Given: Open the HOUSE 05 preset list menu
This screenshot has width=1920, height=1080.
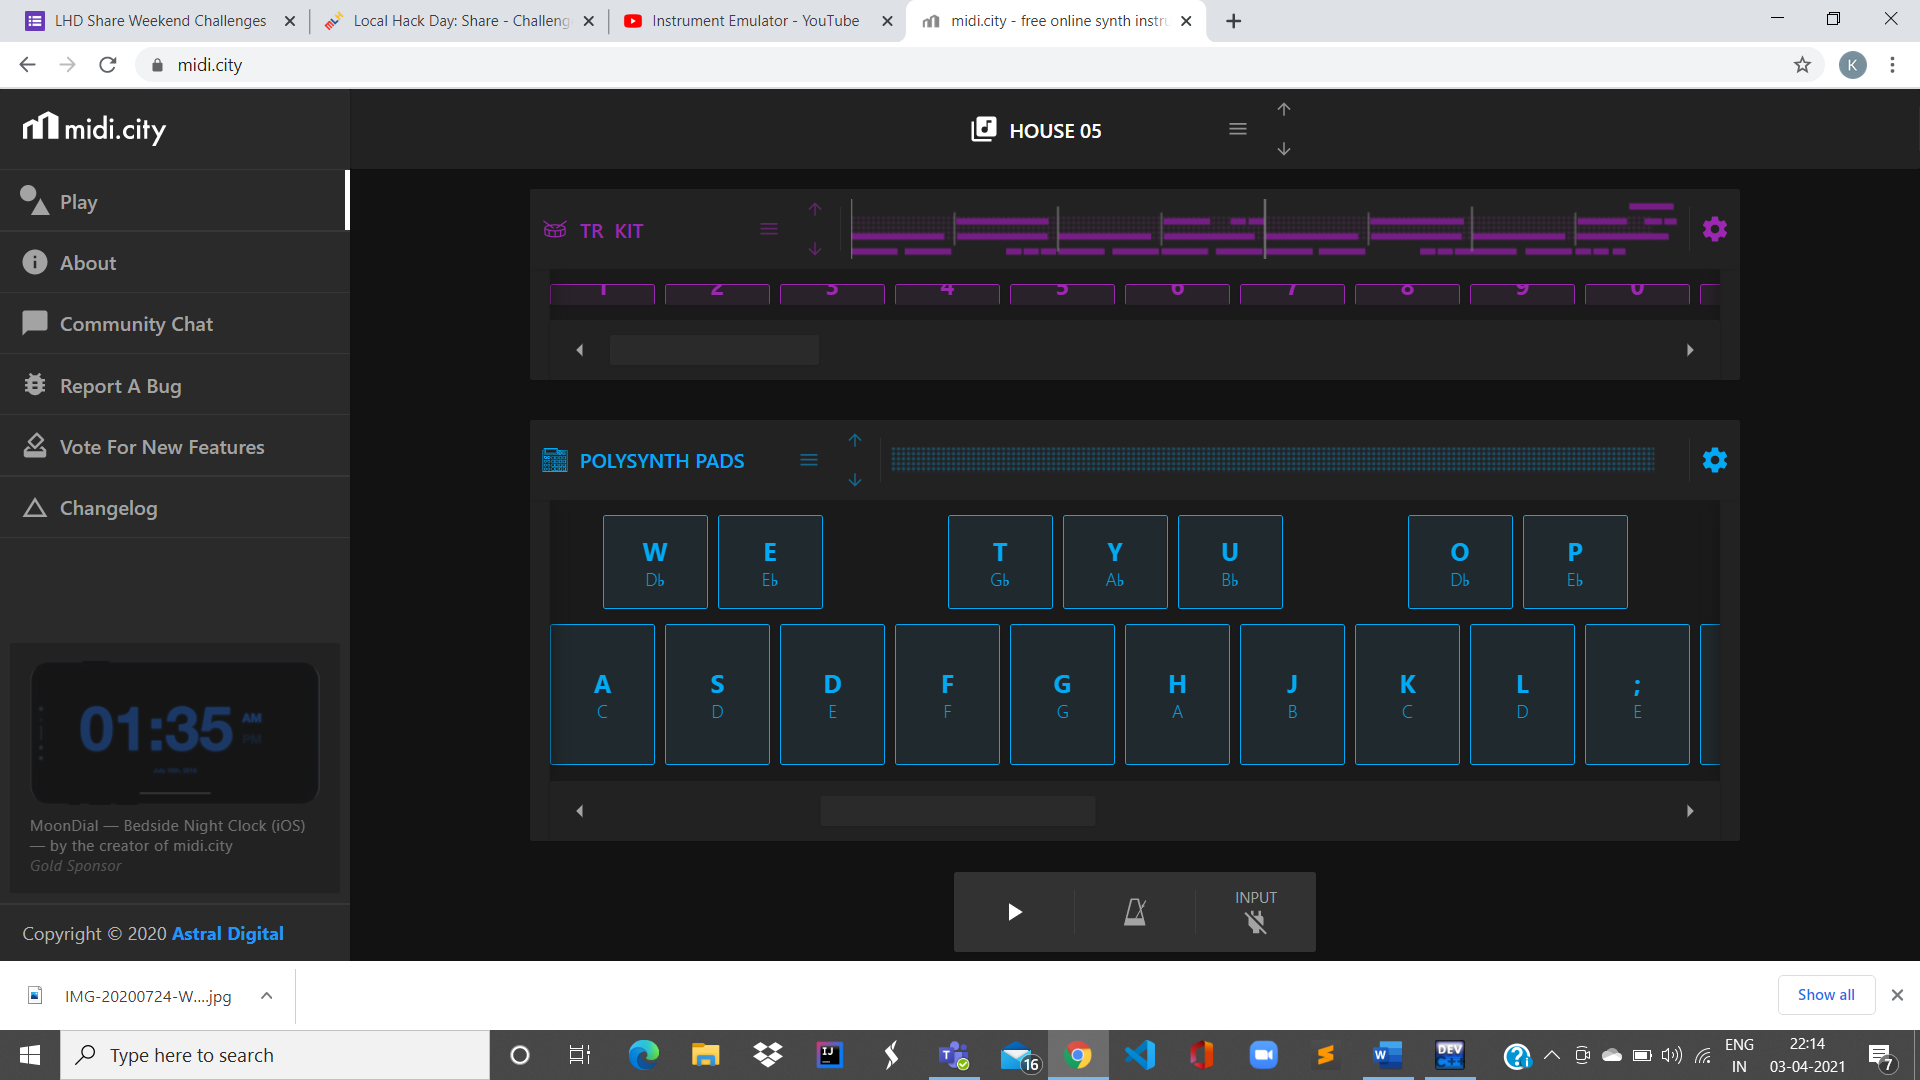Looking at the screenshot, I should (x=1237, y=129).
